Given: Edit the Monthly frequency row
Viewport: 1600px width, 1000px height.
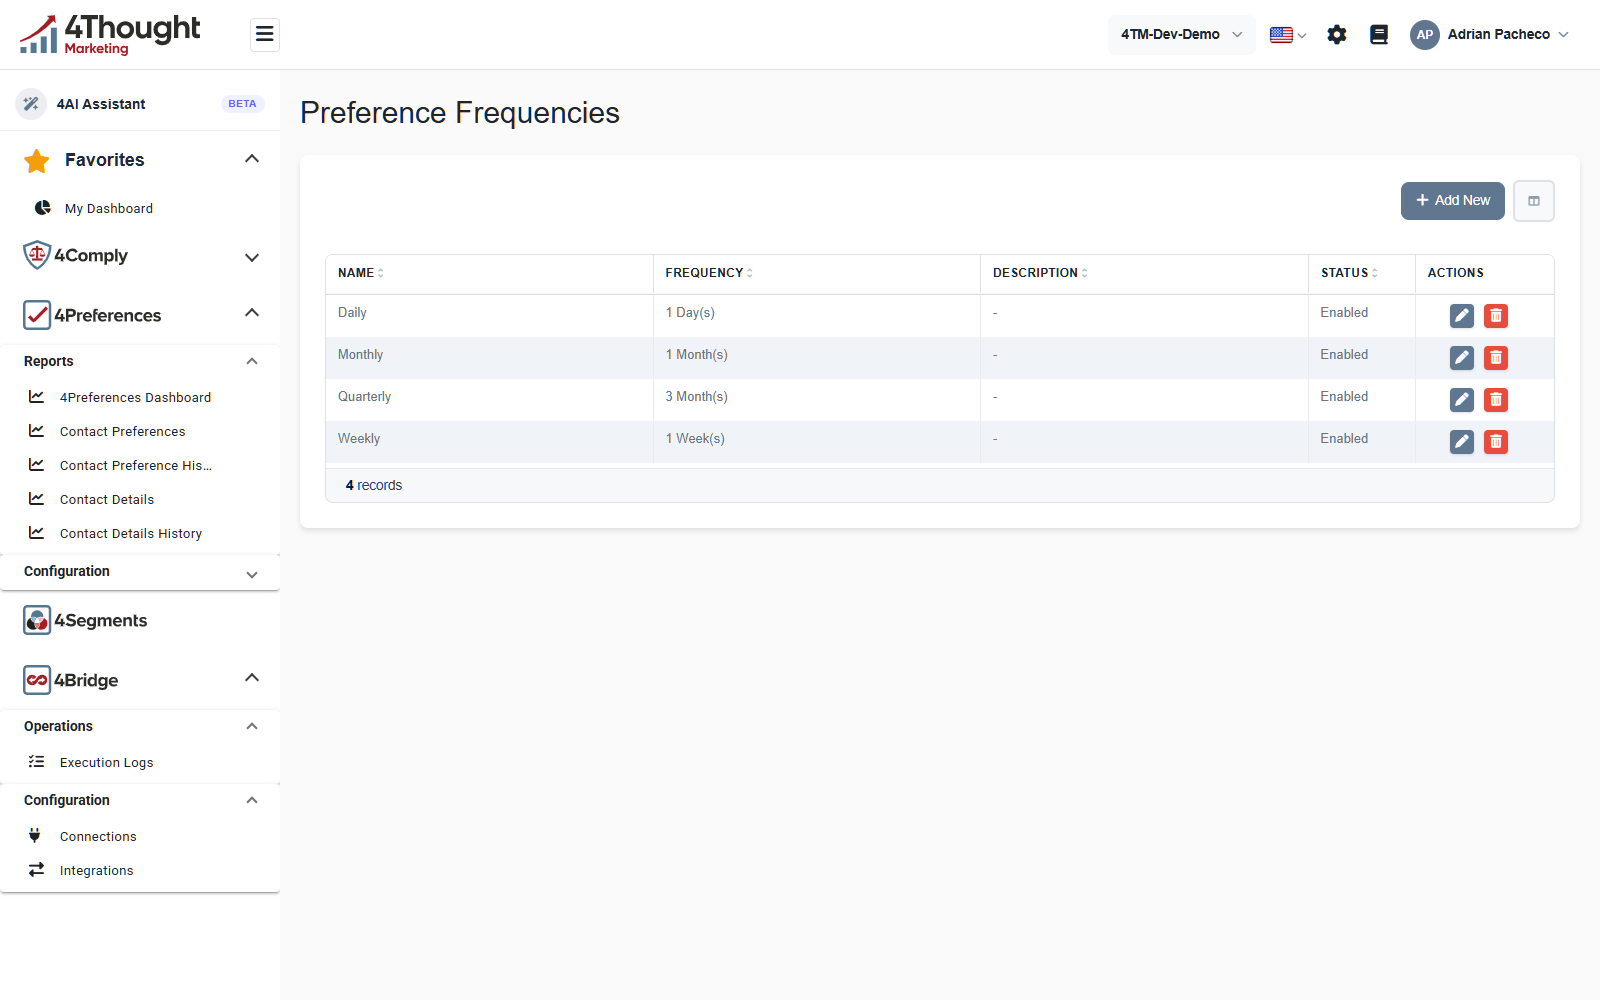Looking at the screenshot, I should pyautogui.click(x=1462, y=358).
